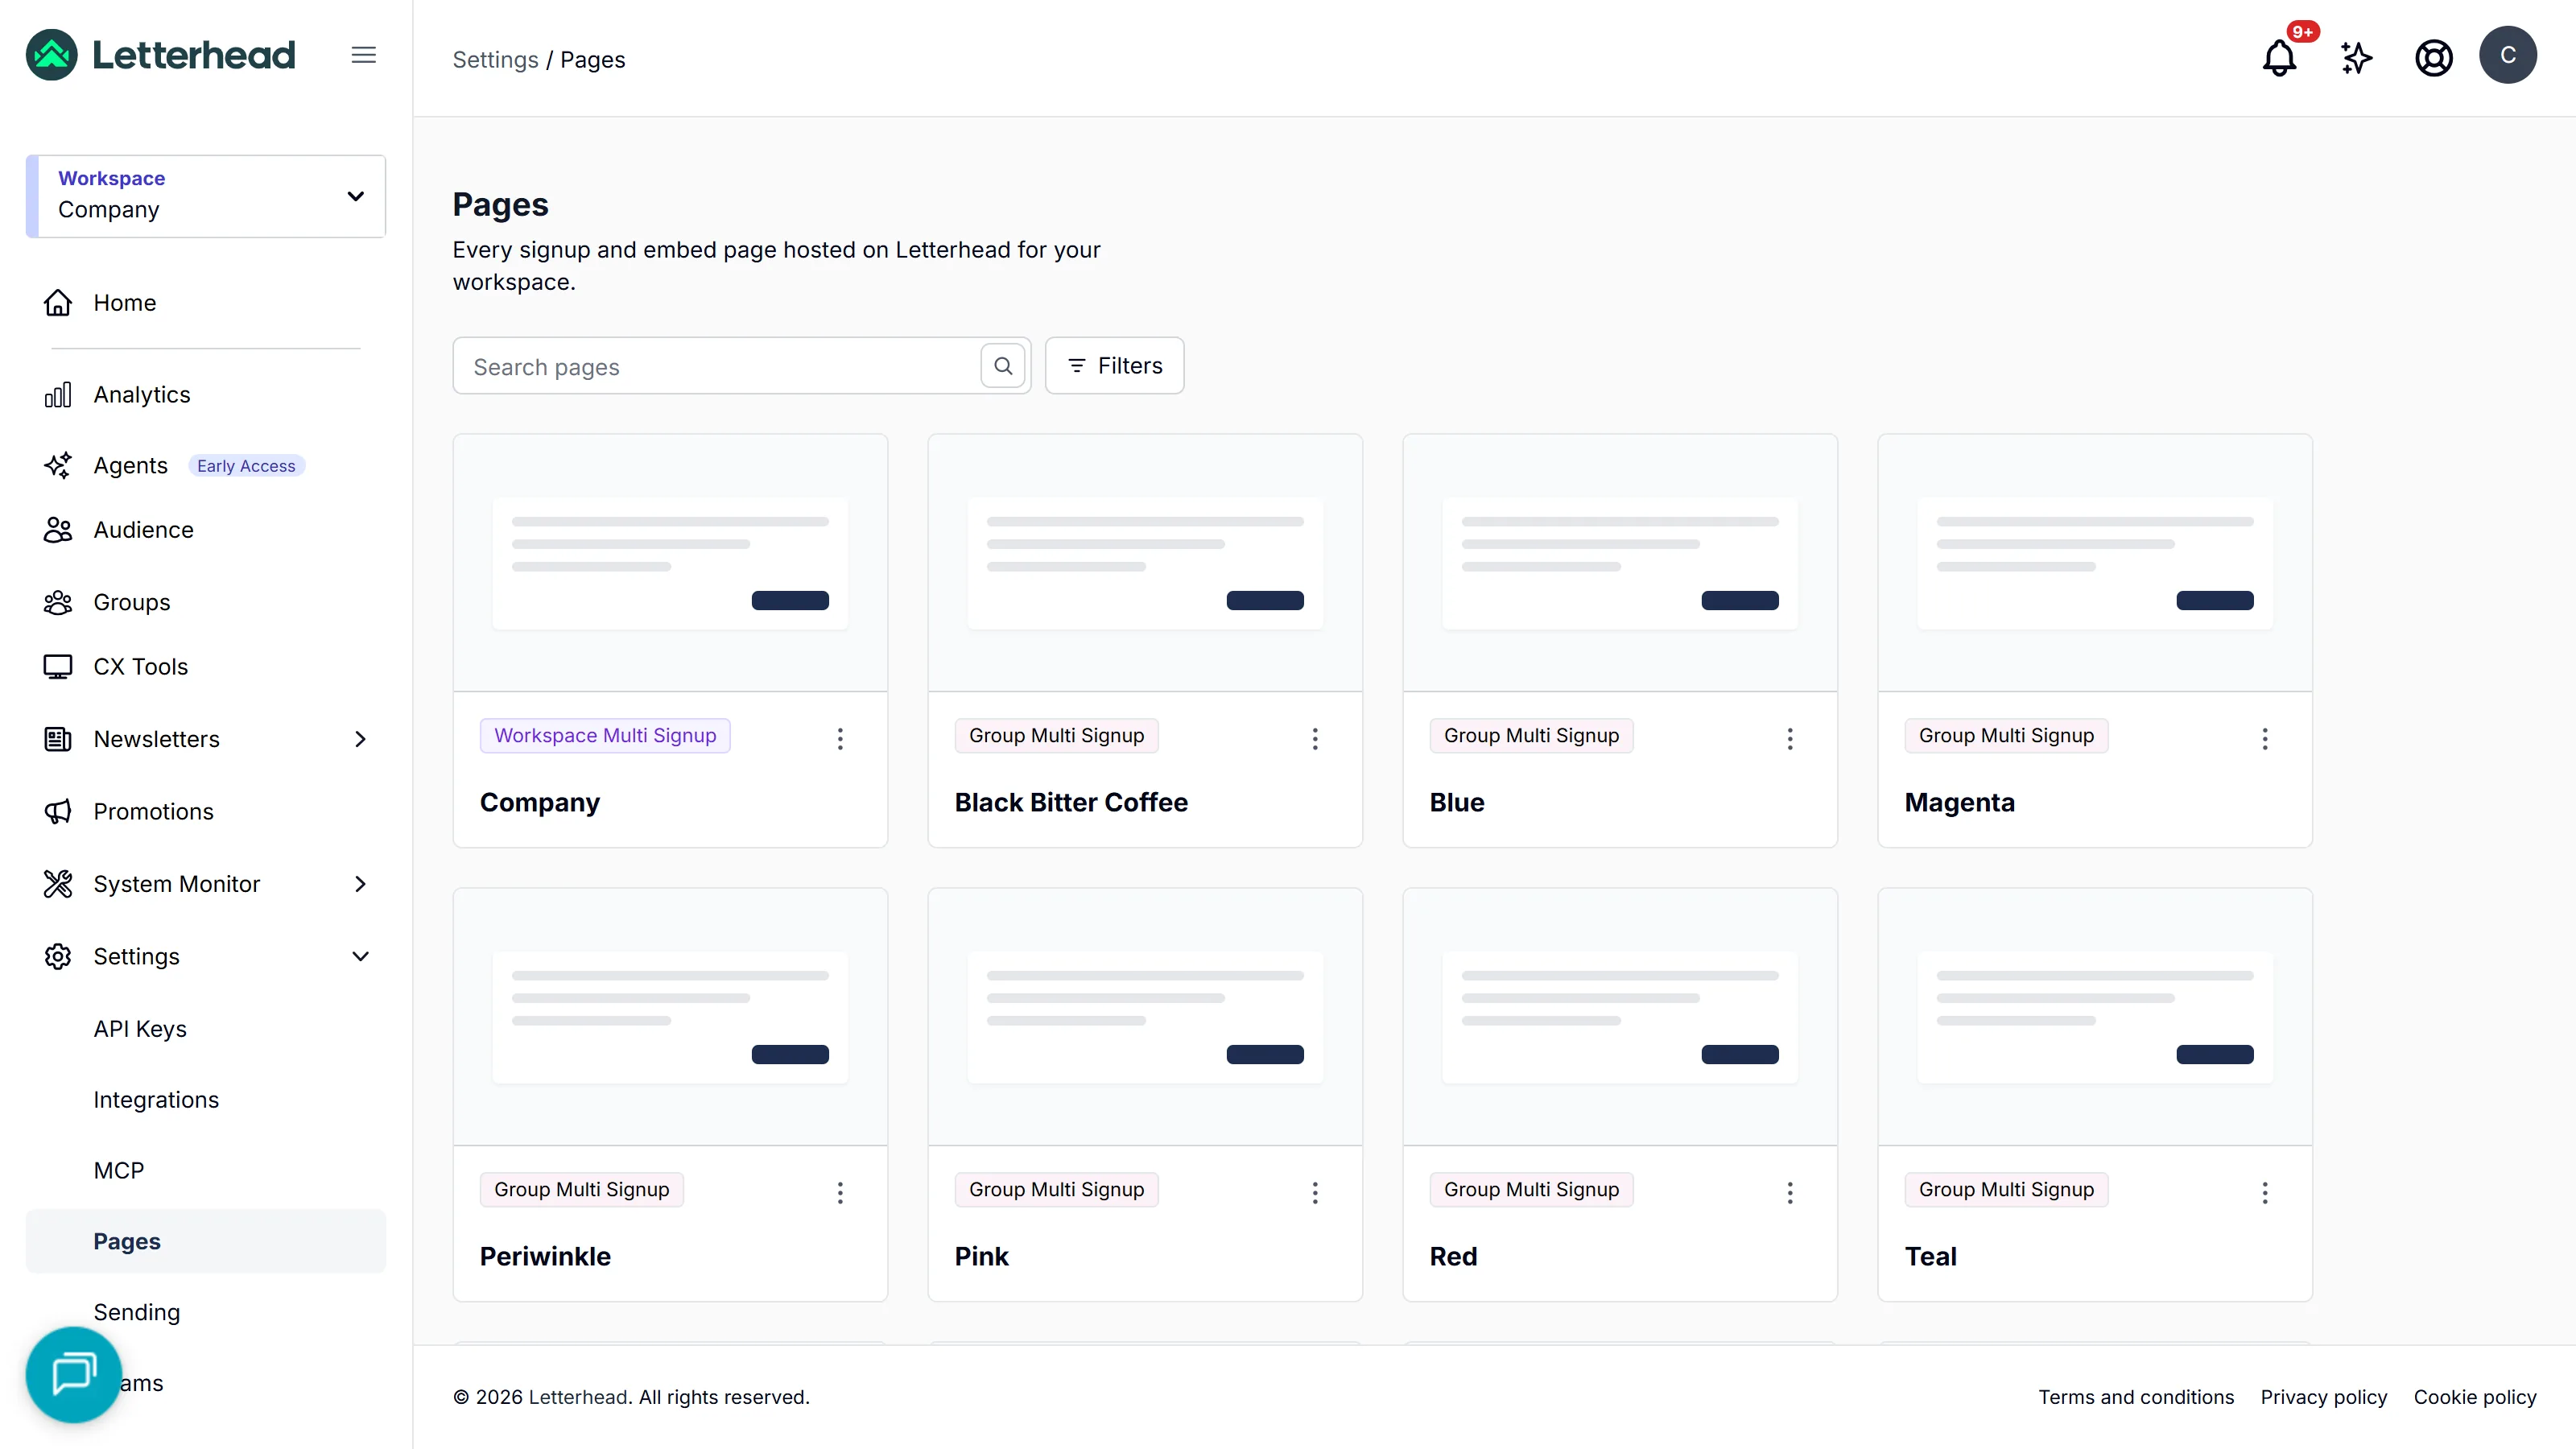2576x1449 pixels.
Task: Open options menu for Black Bitter Coffee
Action: tap(1315, 738)
